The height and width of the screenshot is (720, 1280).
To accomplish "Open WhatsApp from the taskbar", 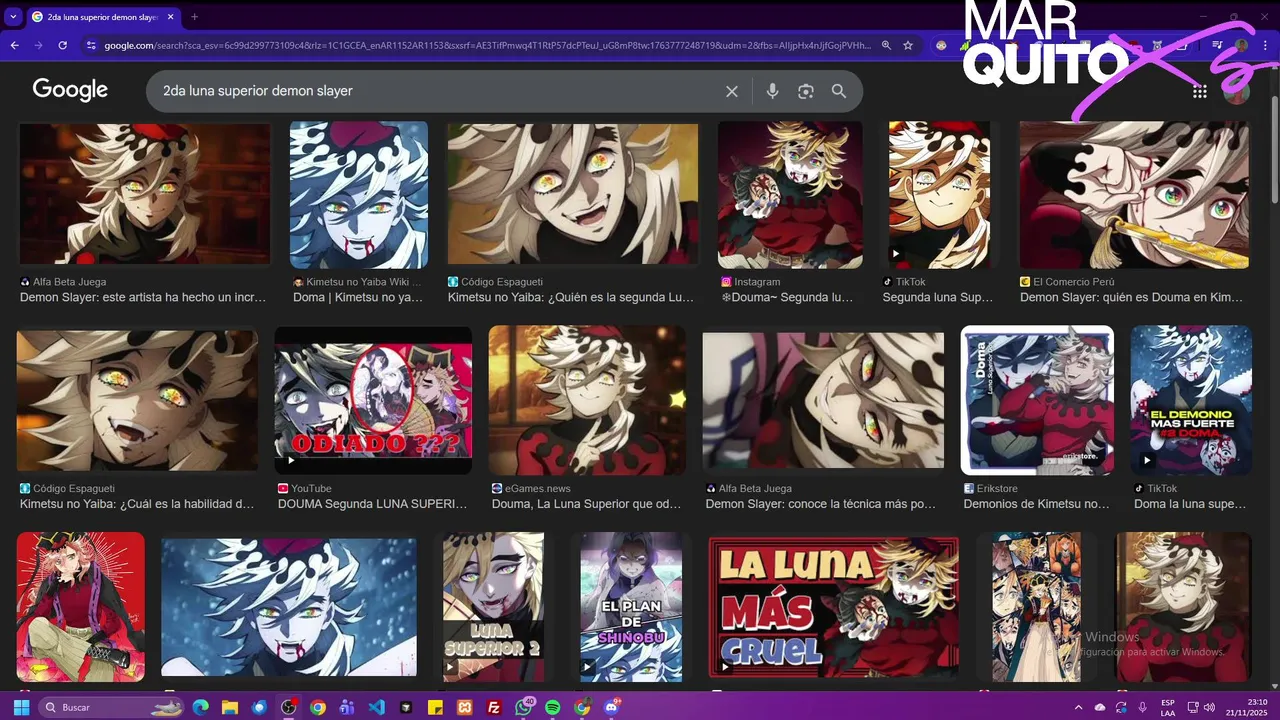I will point(524,707).
